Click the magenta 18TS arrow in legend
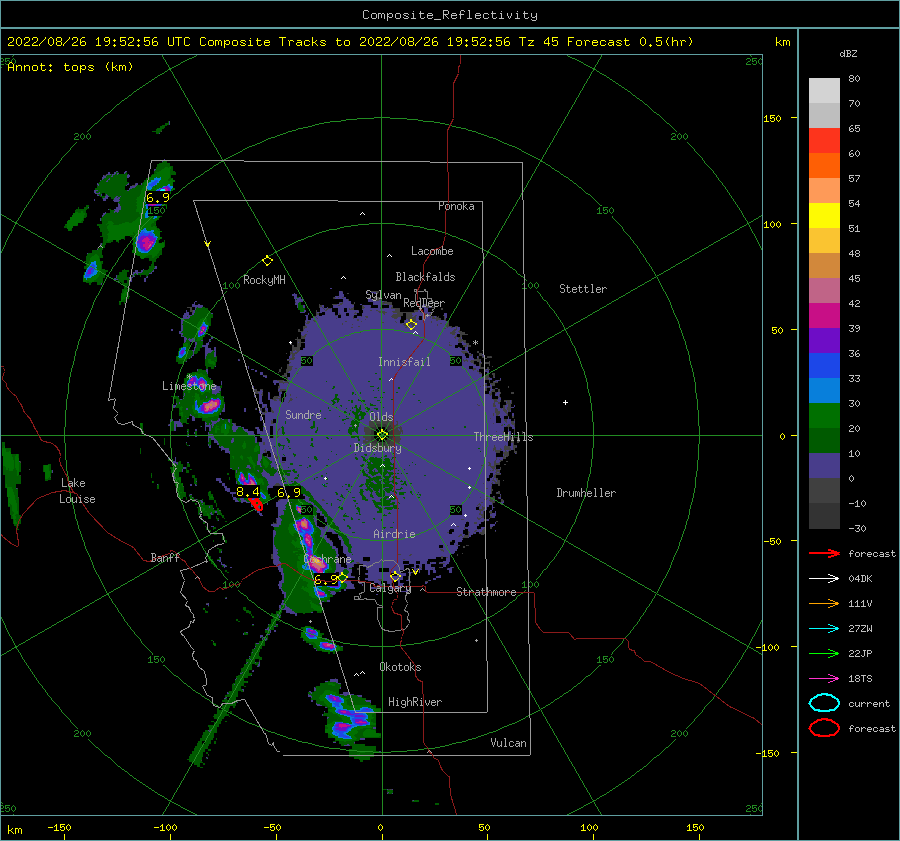 click(824, 679)
